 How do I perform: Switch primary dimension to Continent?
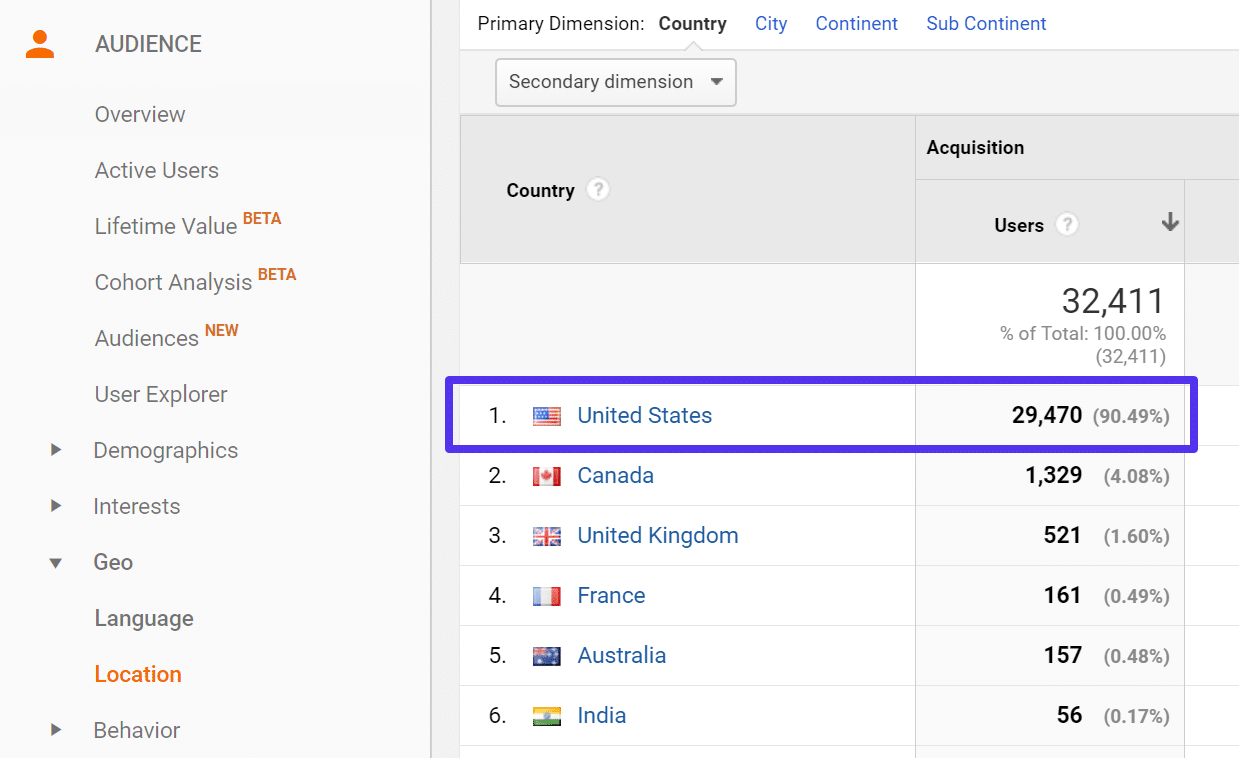click(856, 23)
